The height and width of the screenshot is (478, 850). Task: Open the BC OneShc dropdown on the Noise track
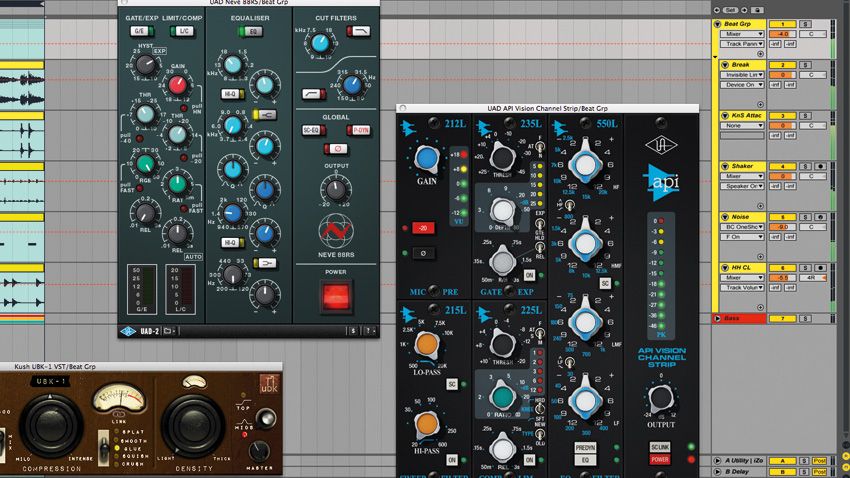[x=742, y=227]
